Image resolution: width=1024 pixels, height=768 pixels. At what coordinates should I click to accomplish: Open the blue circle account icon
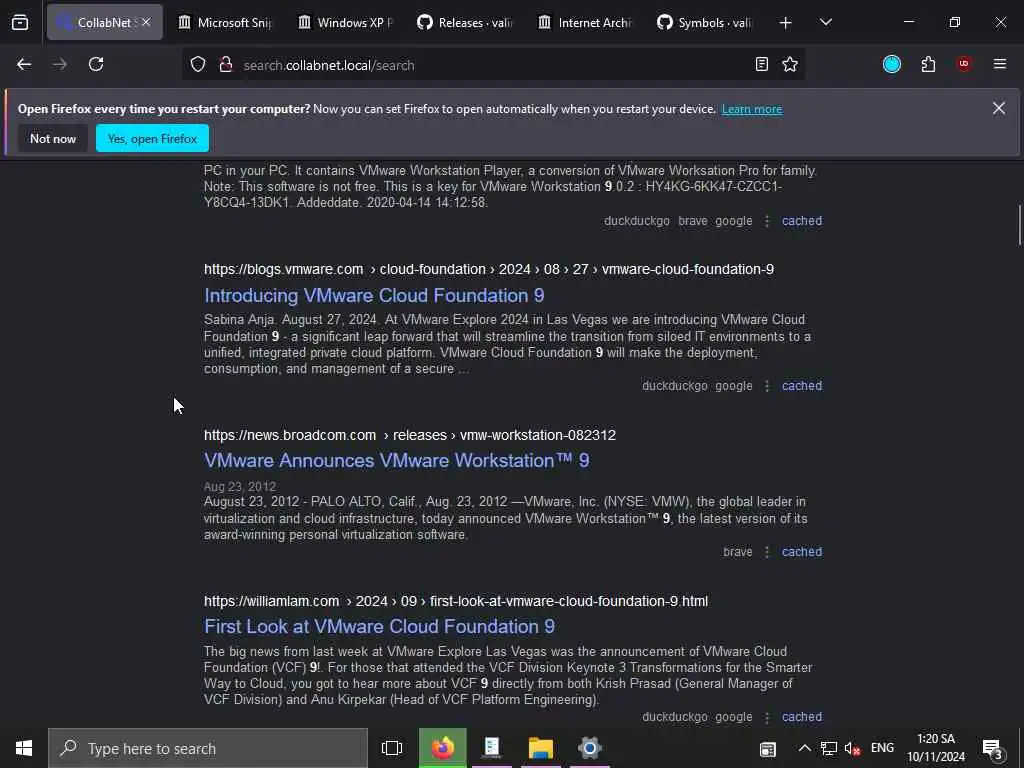point(892,64)
